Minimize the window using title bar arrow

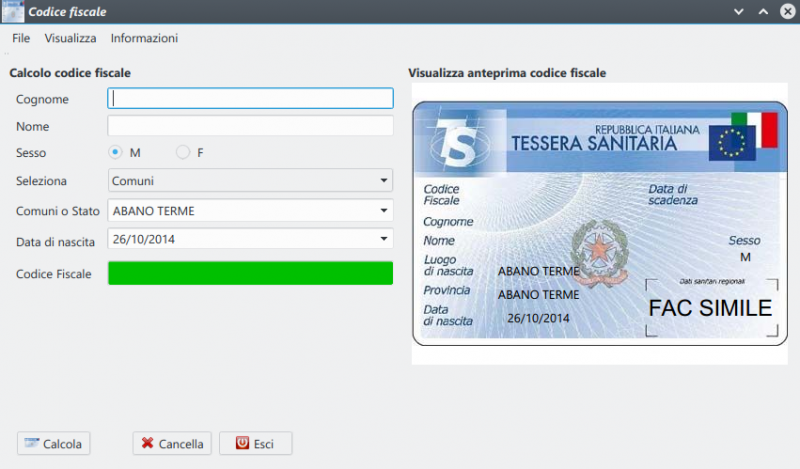coord(738,12)
